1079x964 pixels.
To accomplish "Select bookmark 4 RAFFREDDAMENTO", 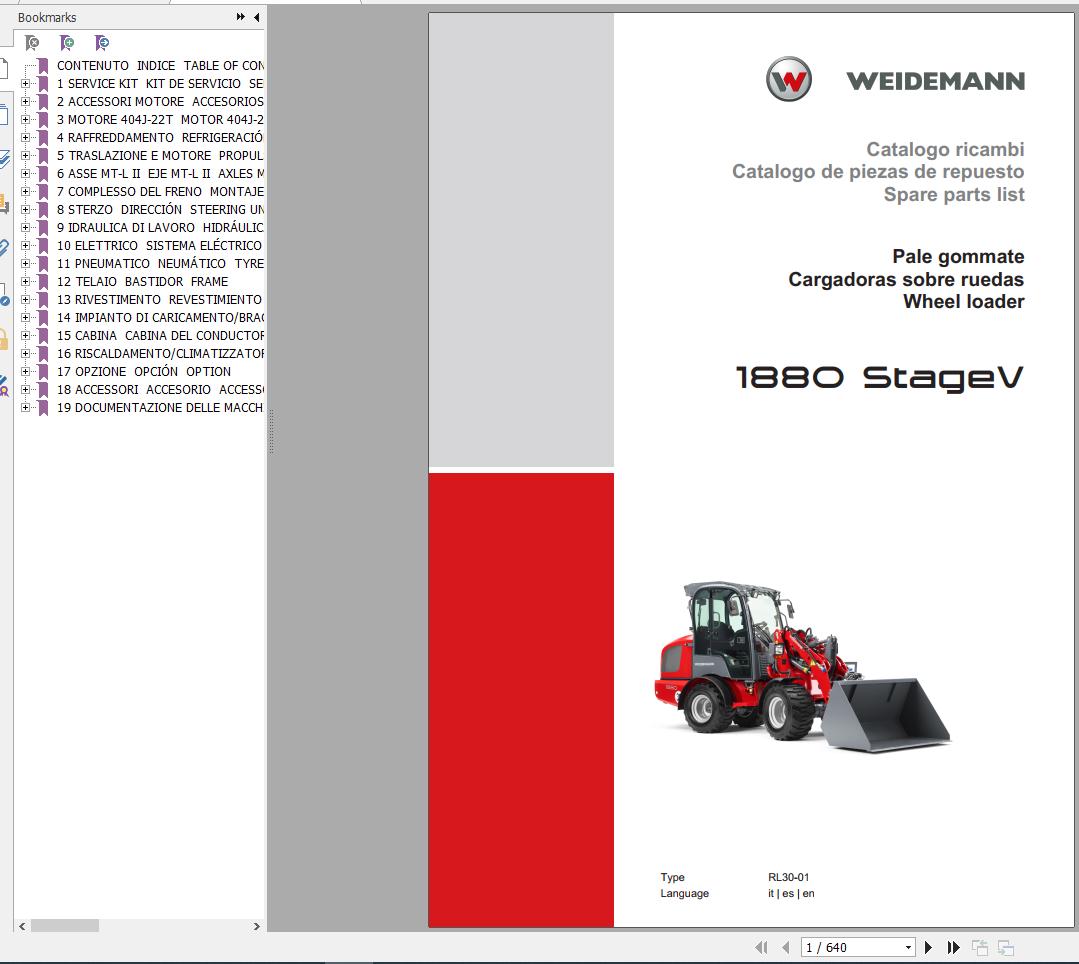I will 160,138.
